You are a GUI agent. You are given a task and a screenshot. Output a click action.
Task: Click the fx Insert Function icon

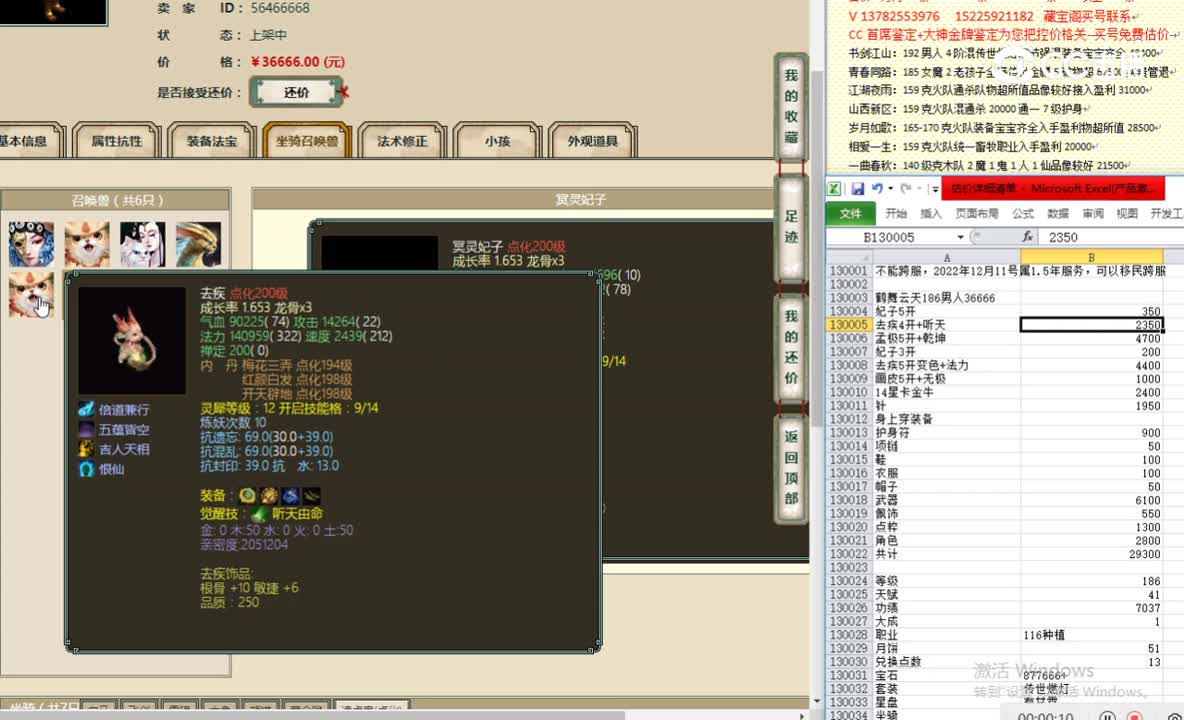pos(1027,237)
